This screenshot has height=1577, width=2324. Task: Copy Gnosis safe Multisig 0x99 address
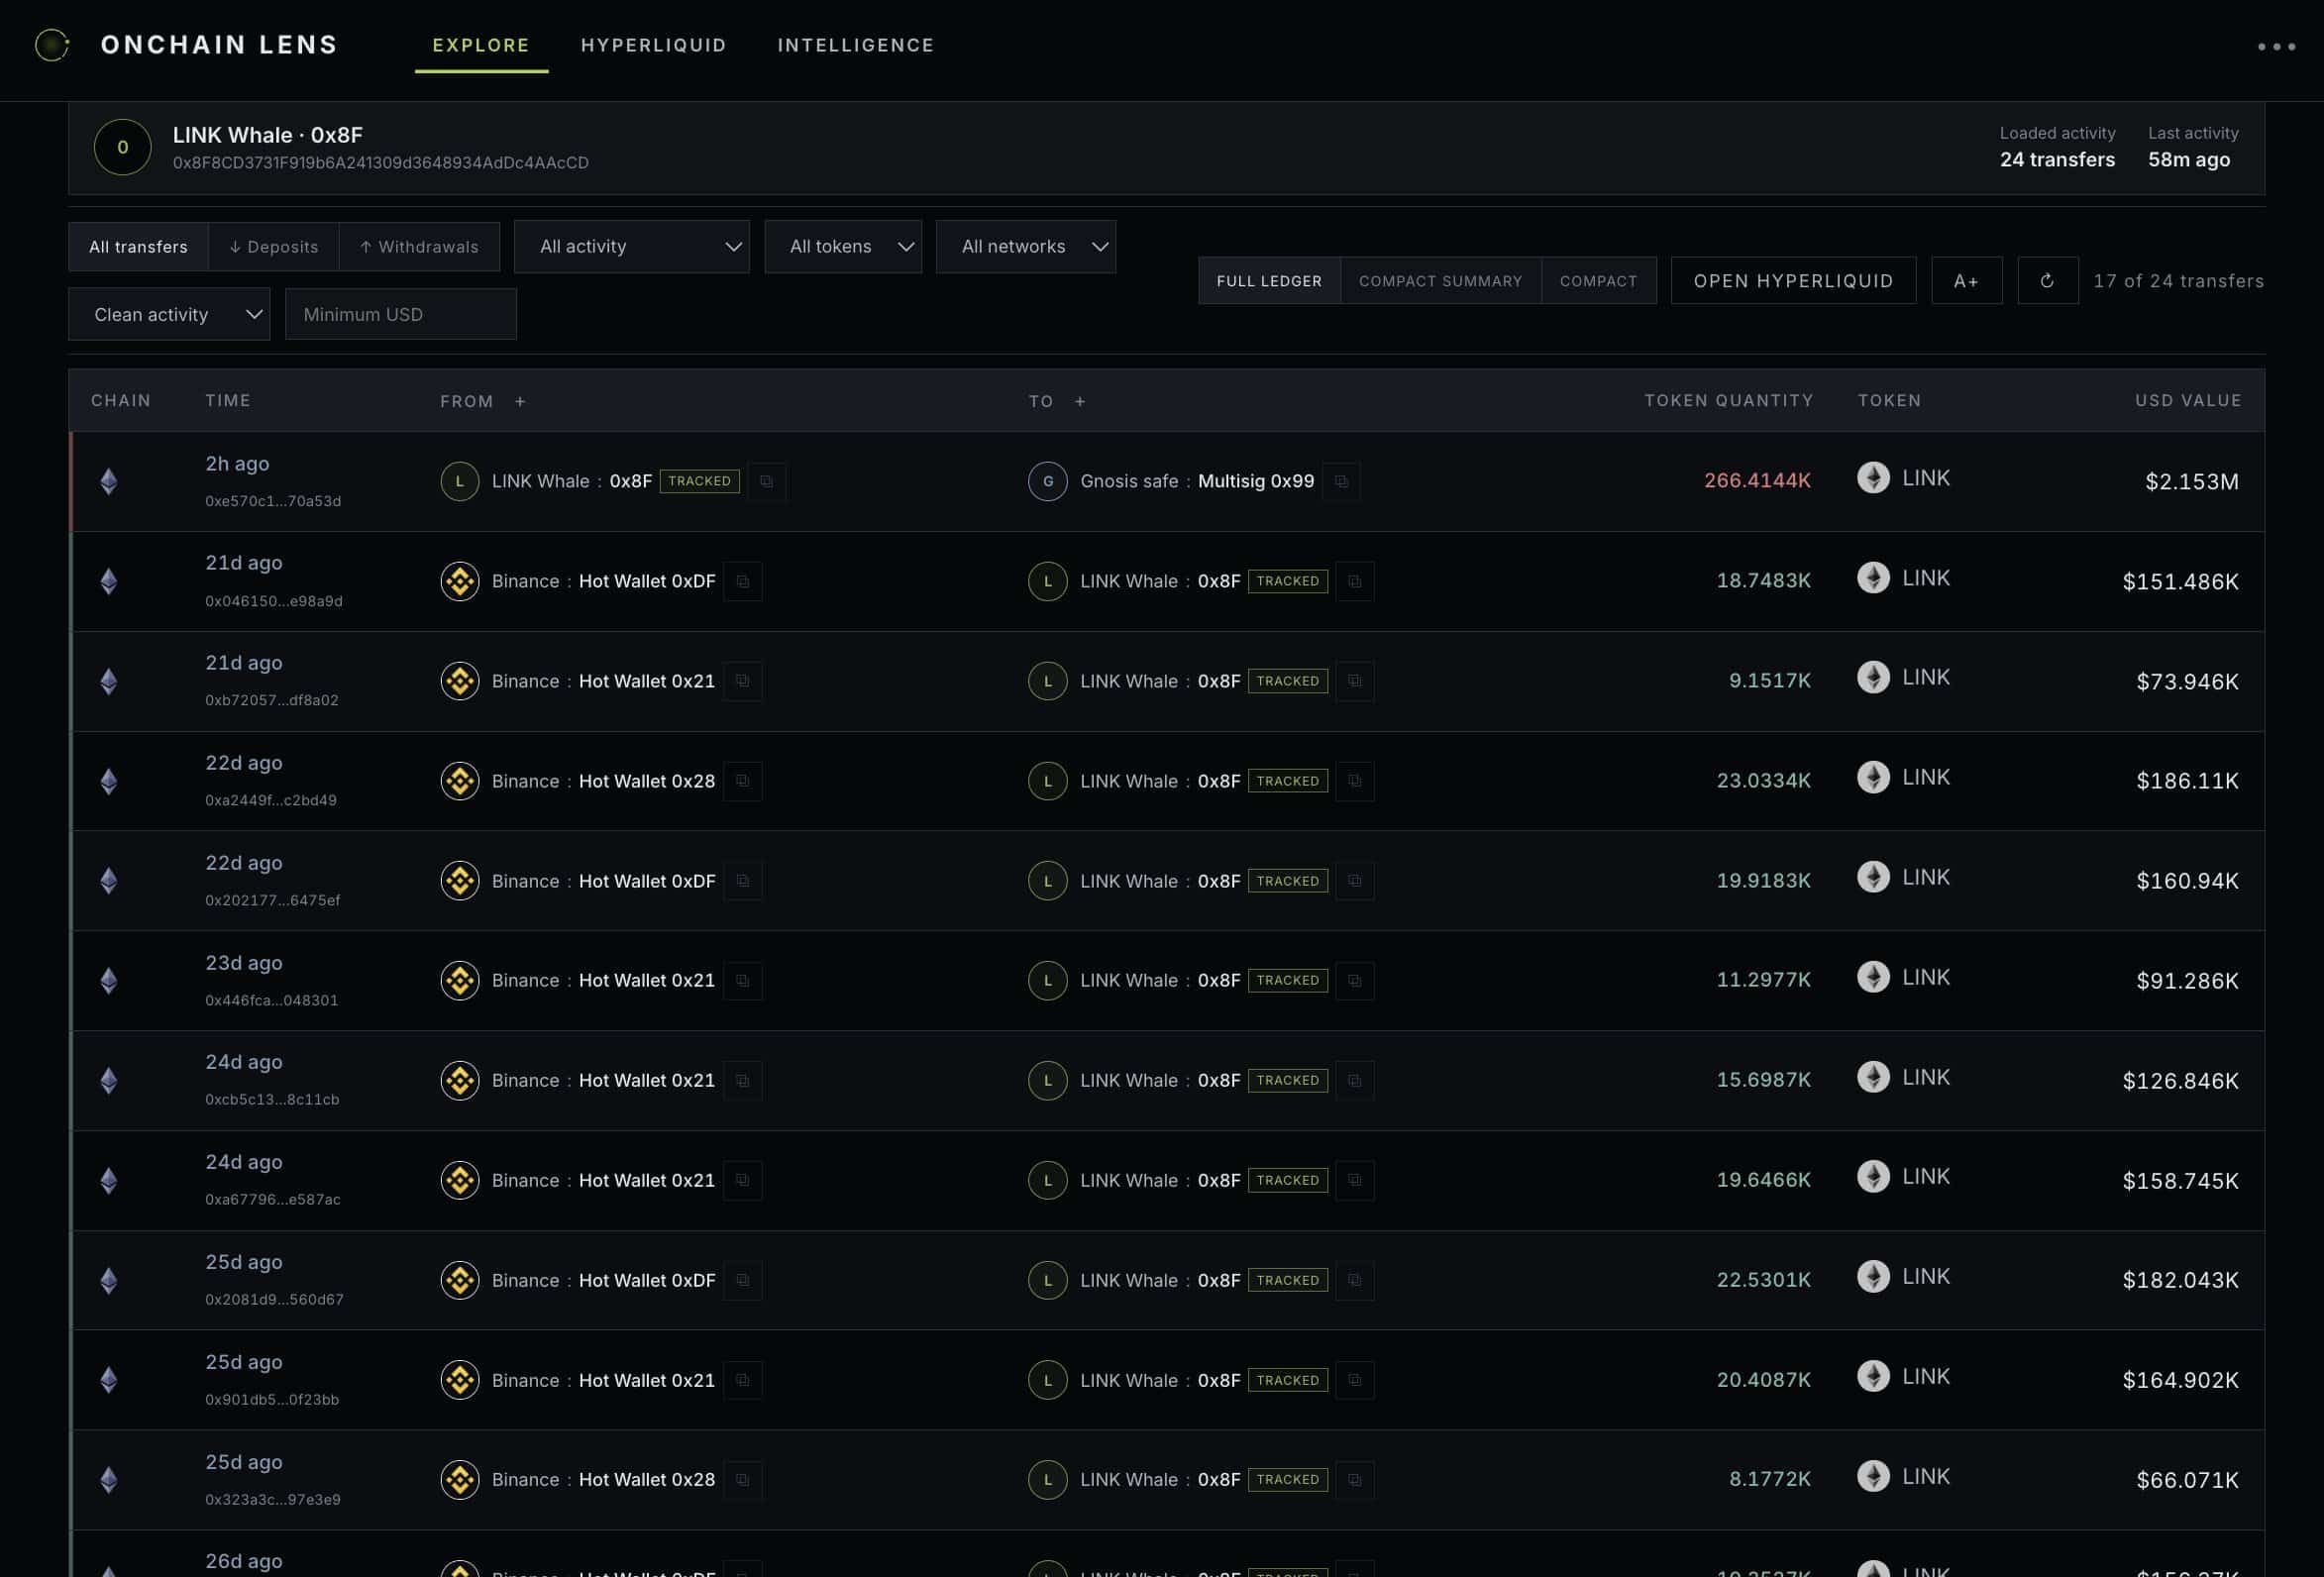click(x=1341, y=482)
